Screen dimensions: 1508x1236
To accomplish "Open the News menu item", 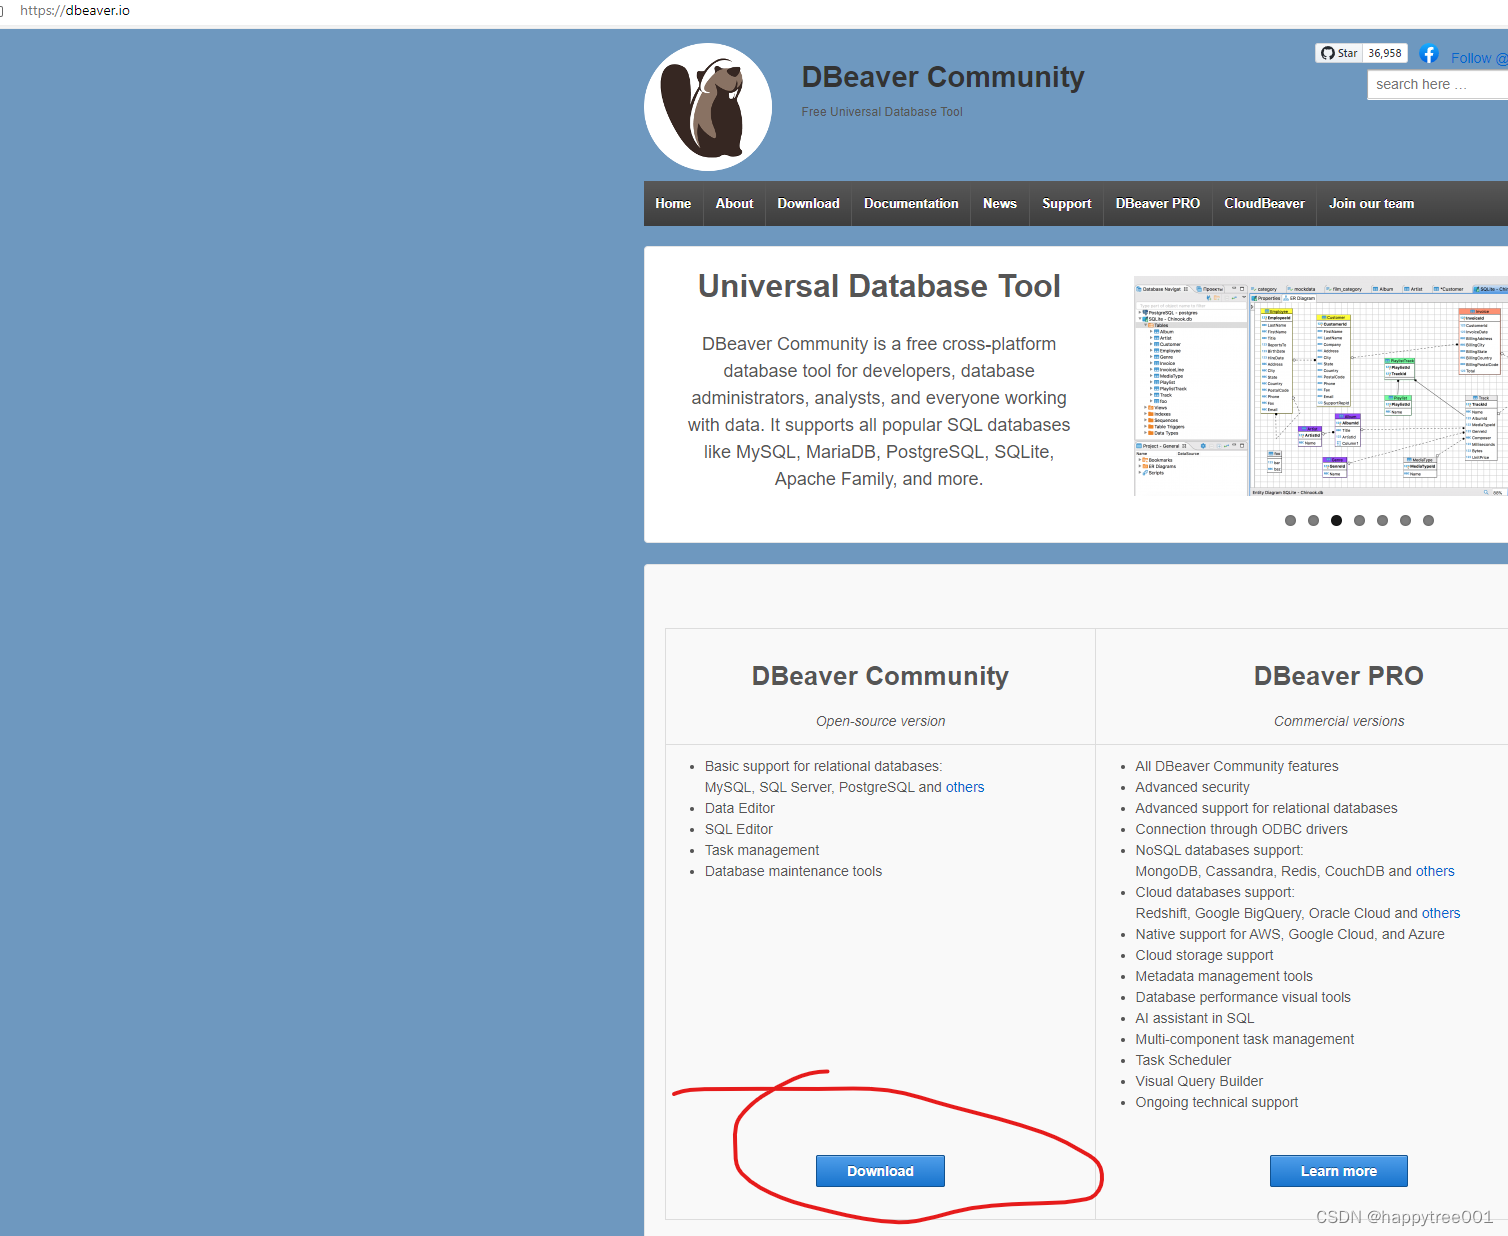I will [999, 203].
